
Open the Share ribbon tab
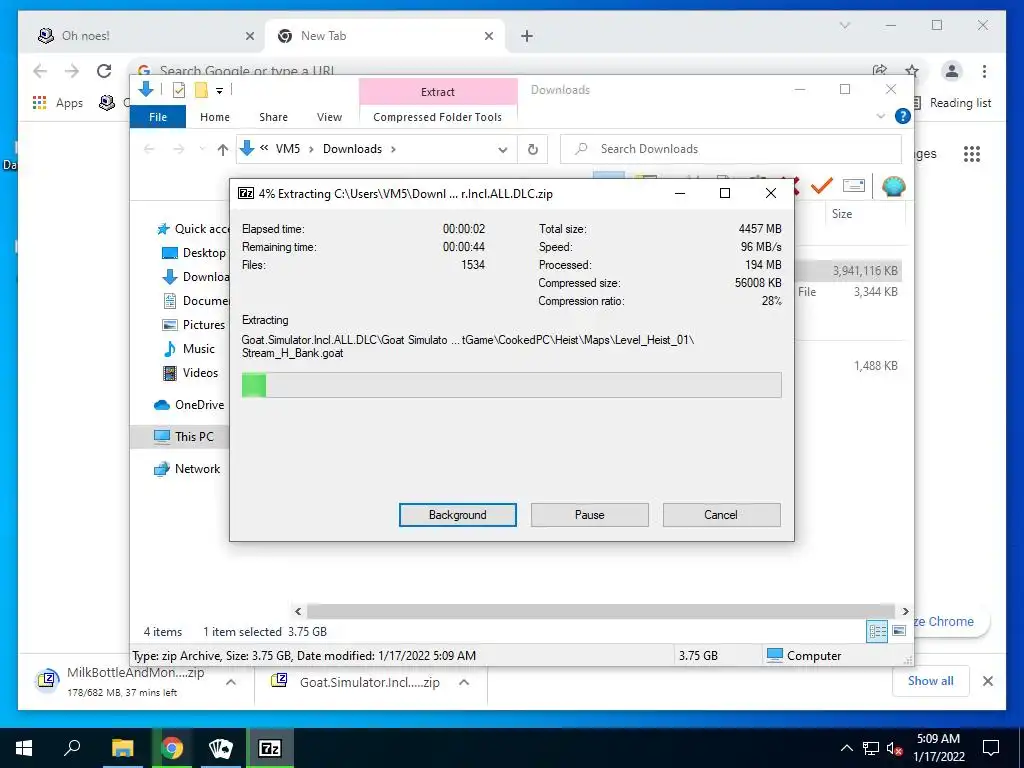[273, 117]
